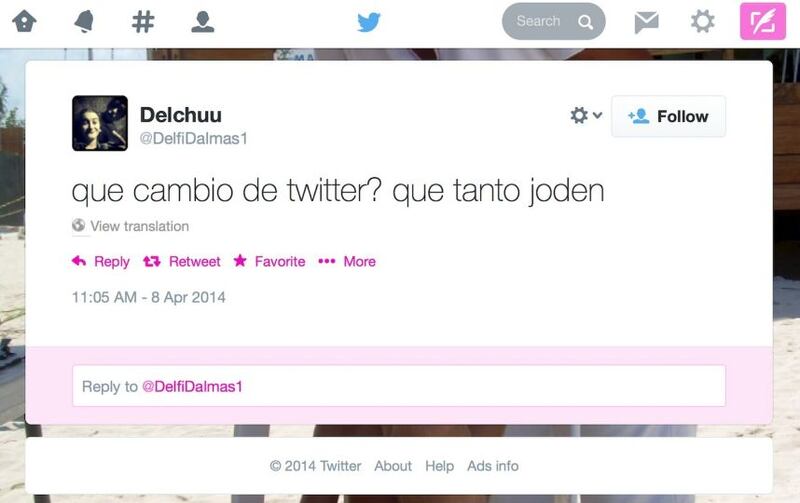Open direct messages envelope icon
Viewport: 800px width, 503px height.
pos(646,22)
